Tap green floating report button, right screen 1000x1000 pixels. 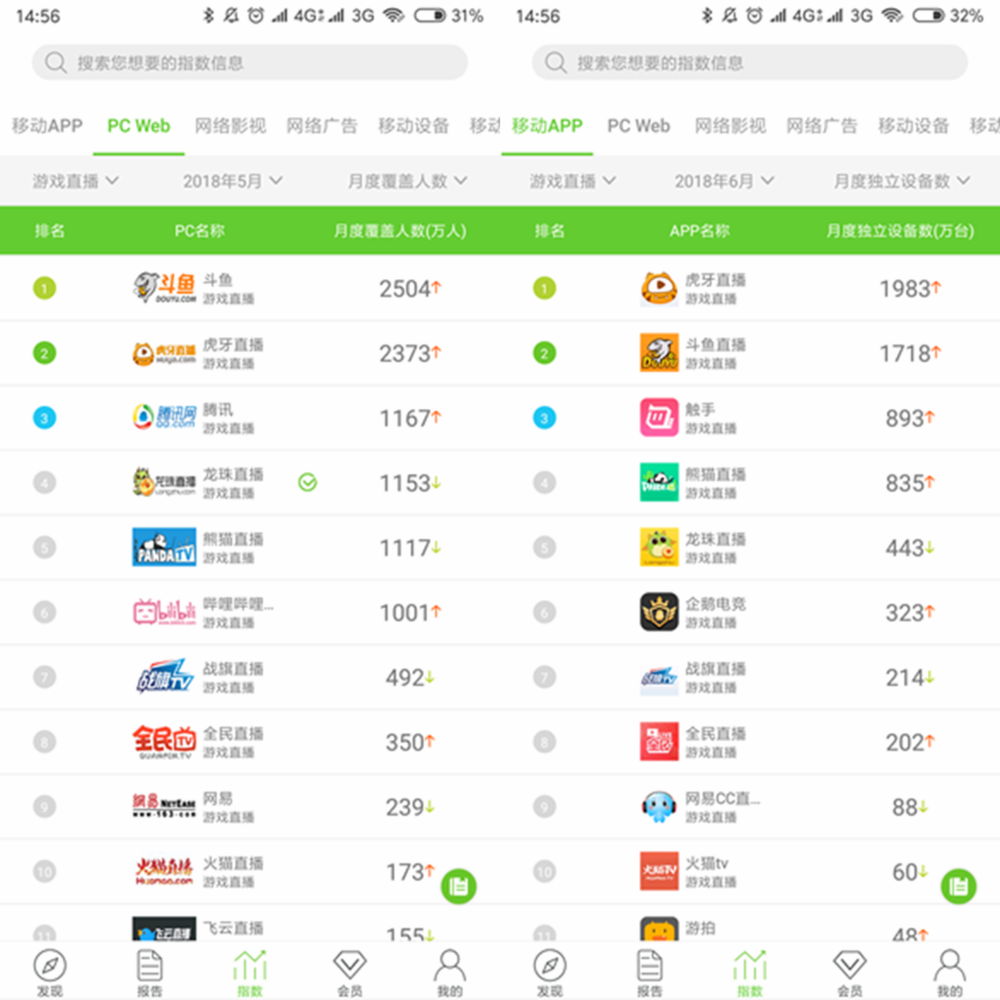coord(959,886)
